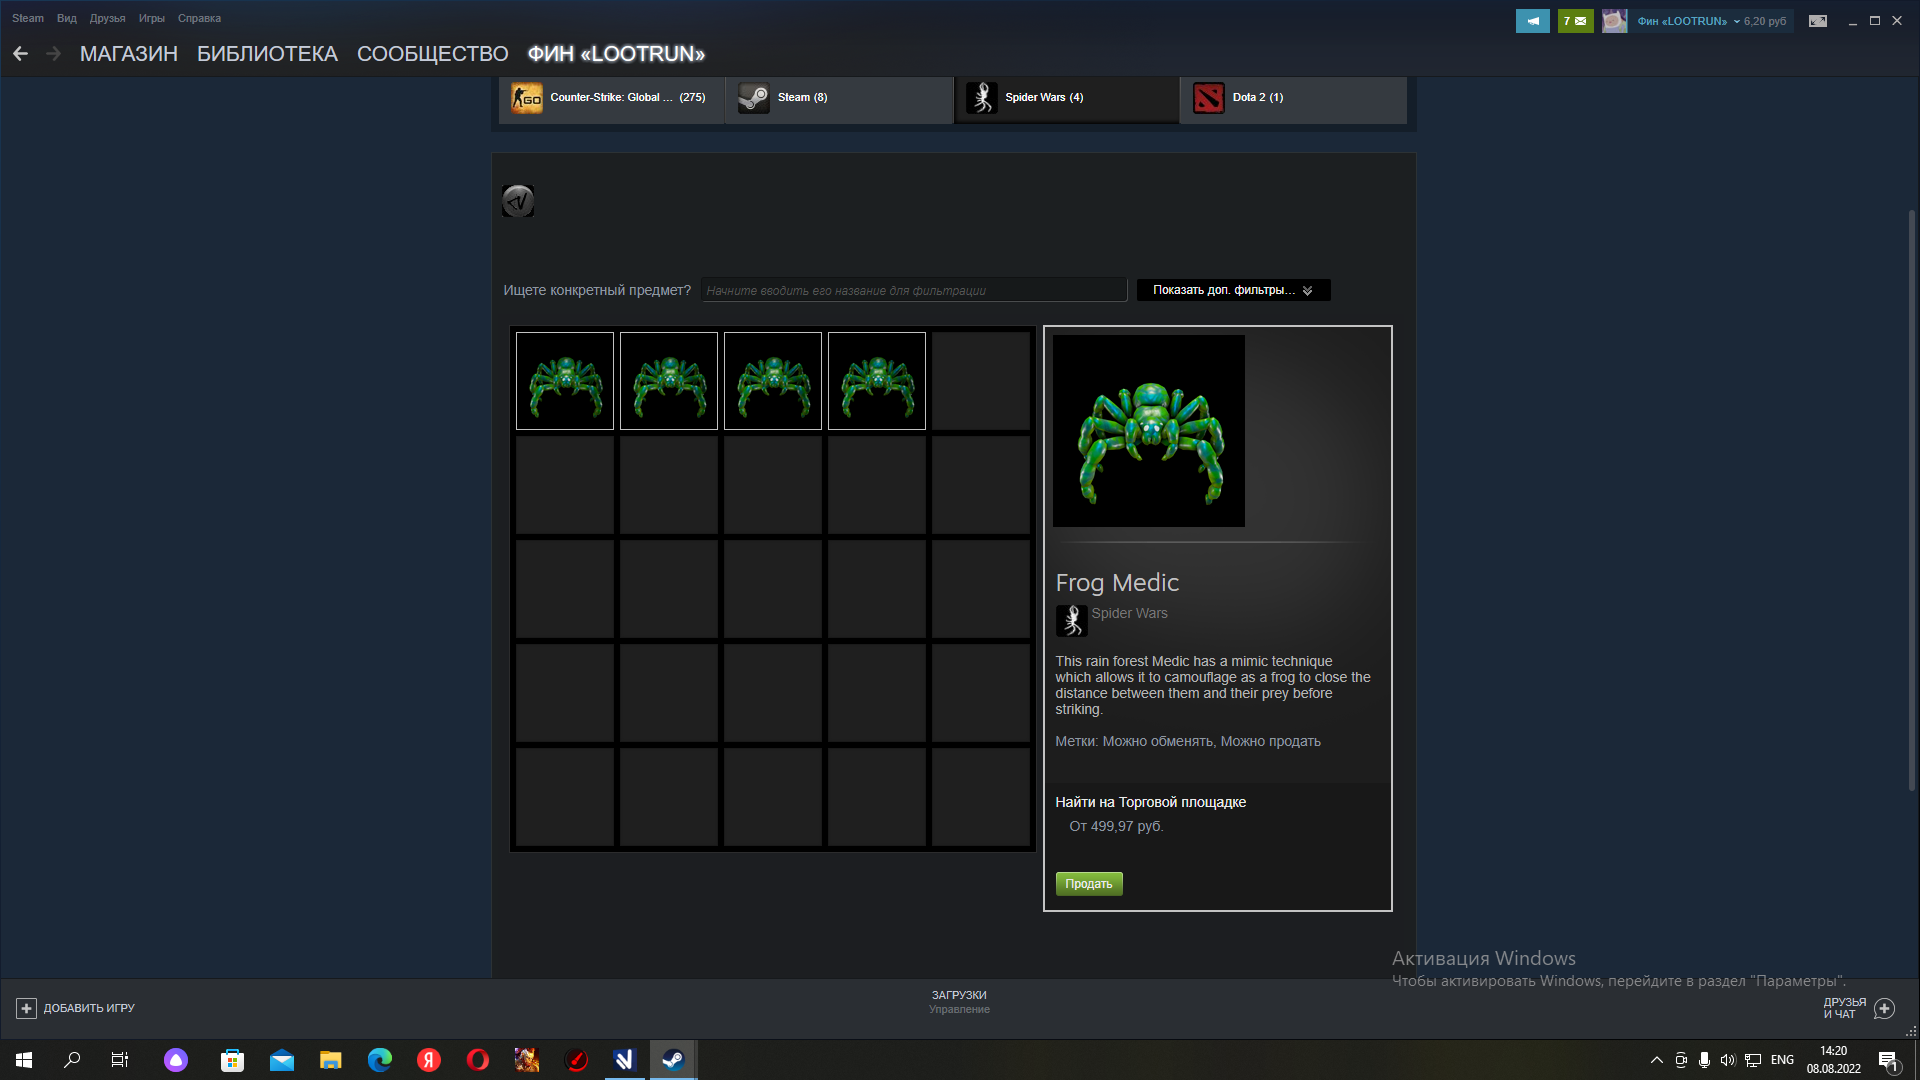Open the green messages envelope notification

tap(1575, 21)
